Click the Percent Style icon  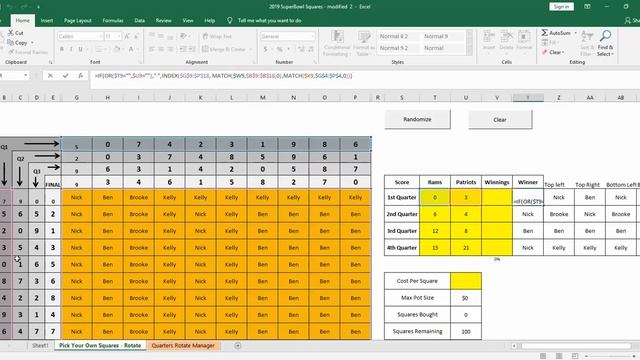[280, 49]
